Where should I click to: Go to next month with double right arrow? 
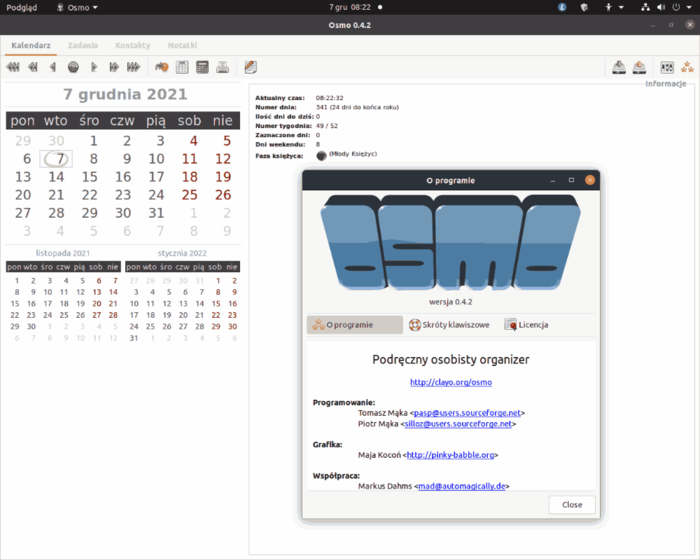coord(114,67)
